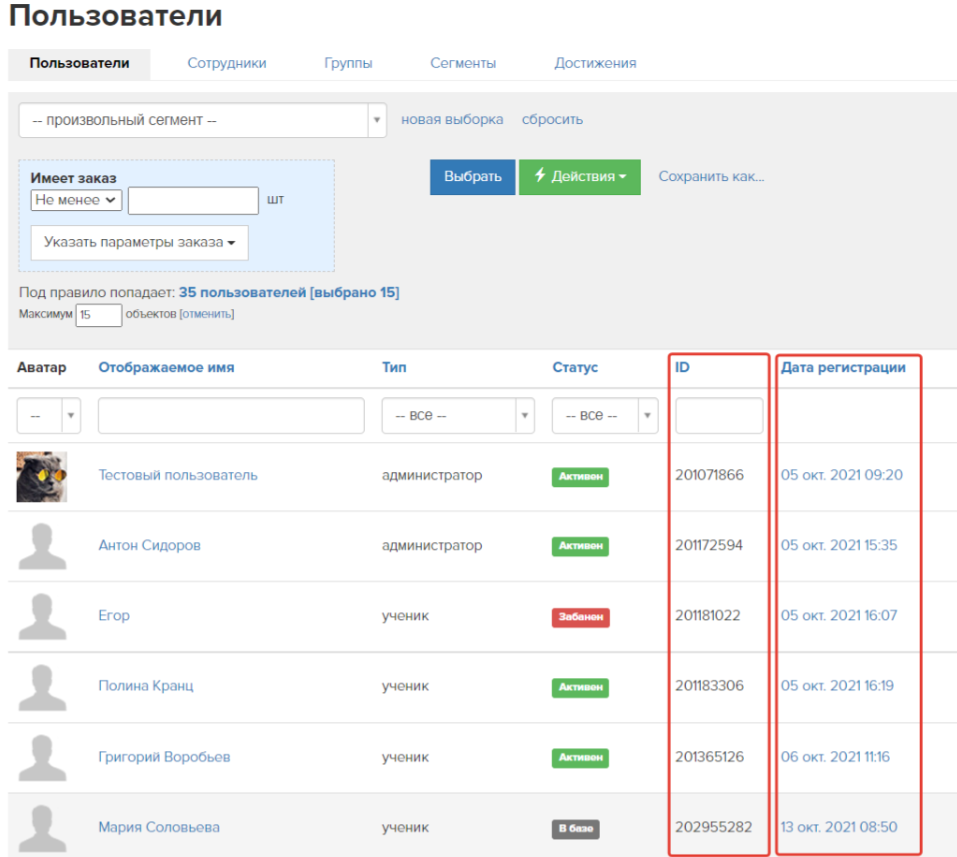Click the Сохранить как... link
The height and width of the screenshot is (857, 957).
pyautogui.click(x=711, y=176)
